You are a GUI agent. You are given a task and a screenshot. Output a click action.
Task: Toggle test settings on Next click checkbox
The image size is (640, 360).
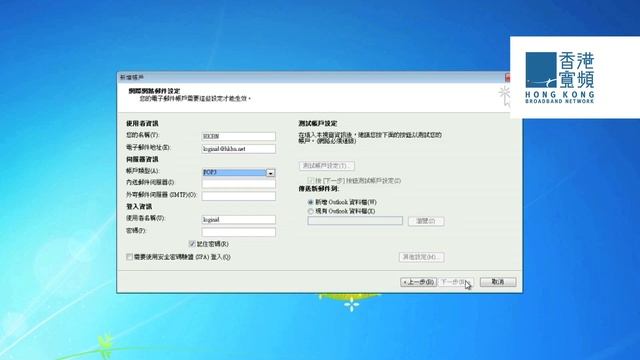point(310,180)
